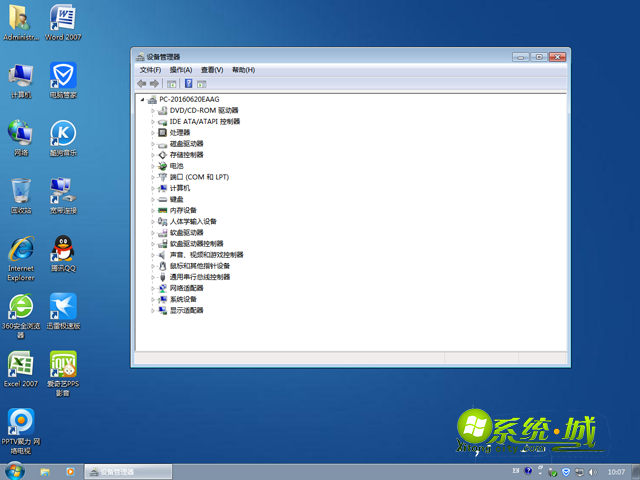Select the 鼠标和其他指针设备 mouse icon
The height and width of the screenshot is (480, 640).
162,266
